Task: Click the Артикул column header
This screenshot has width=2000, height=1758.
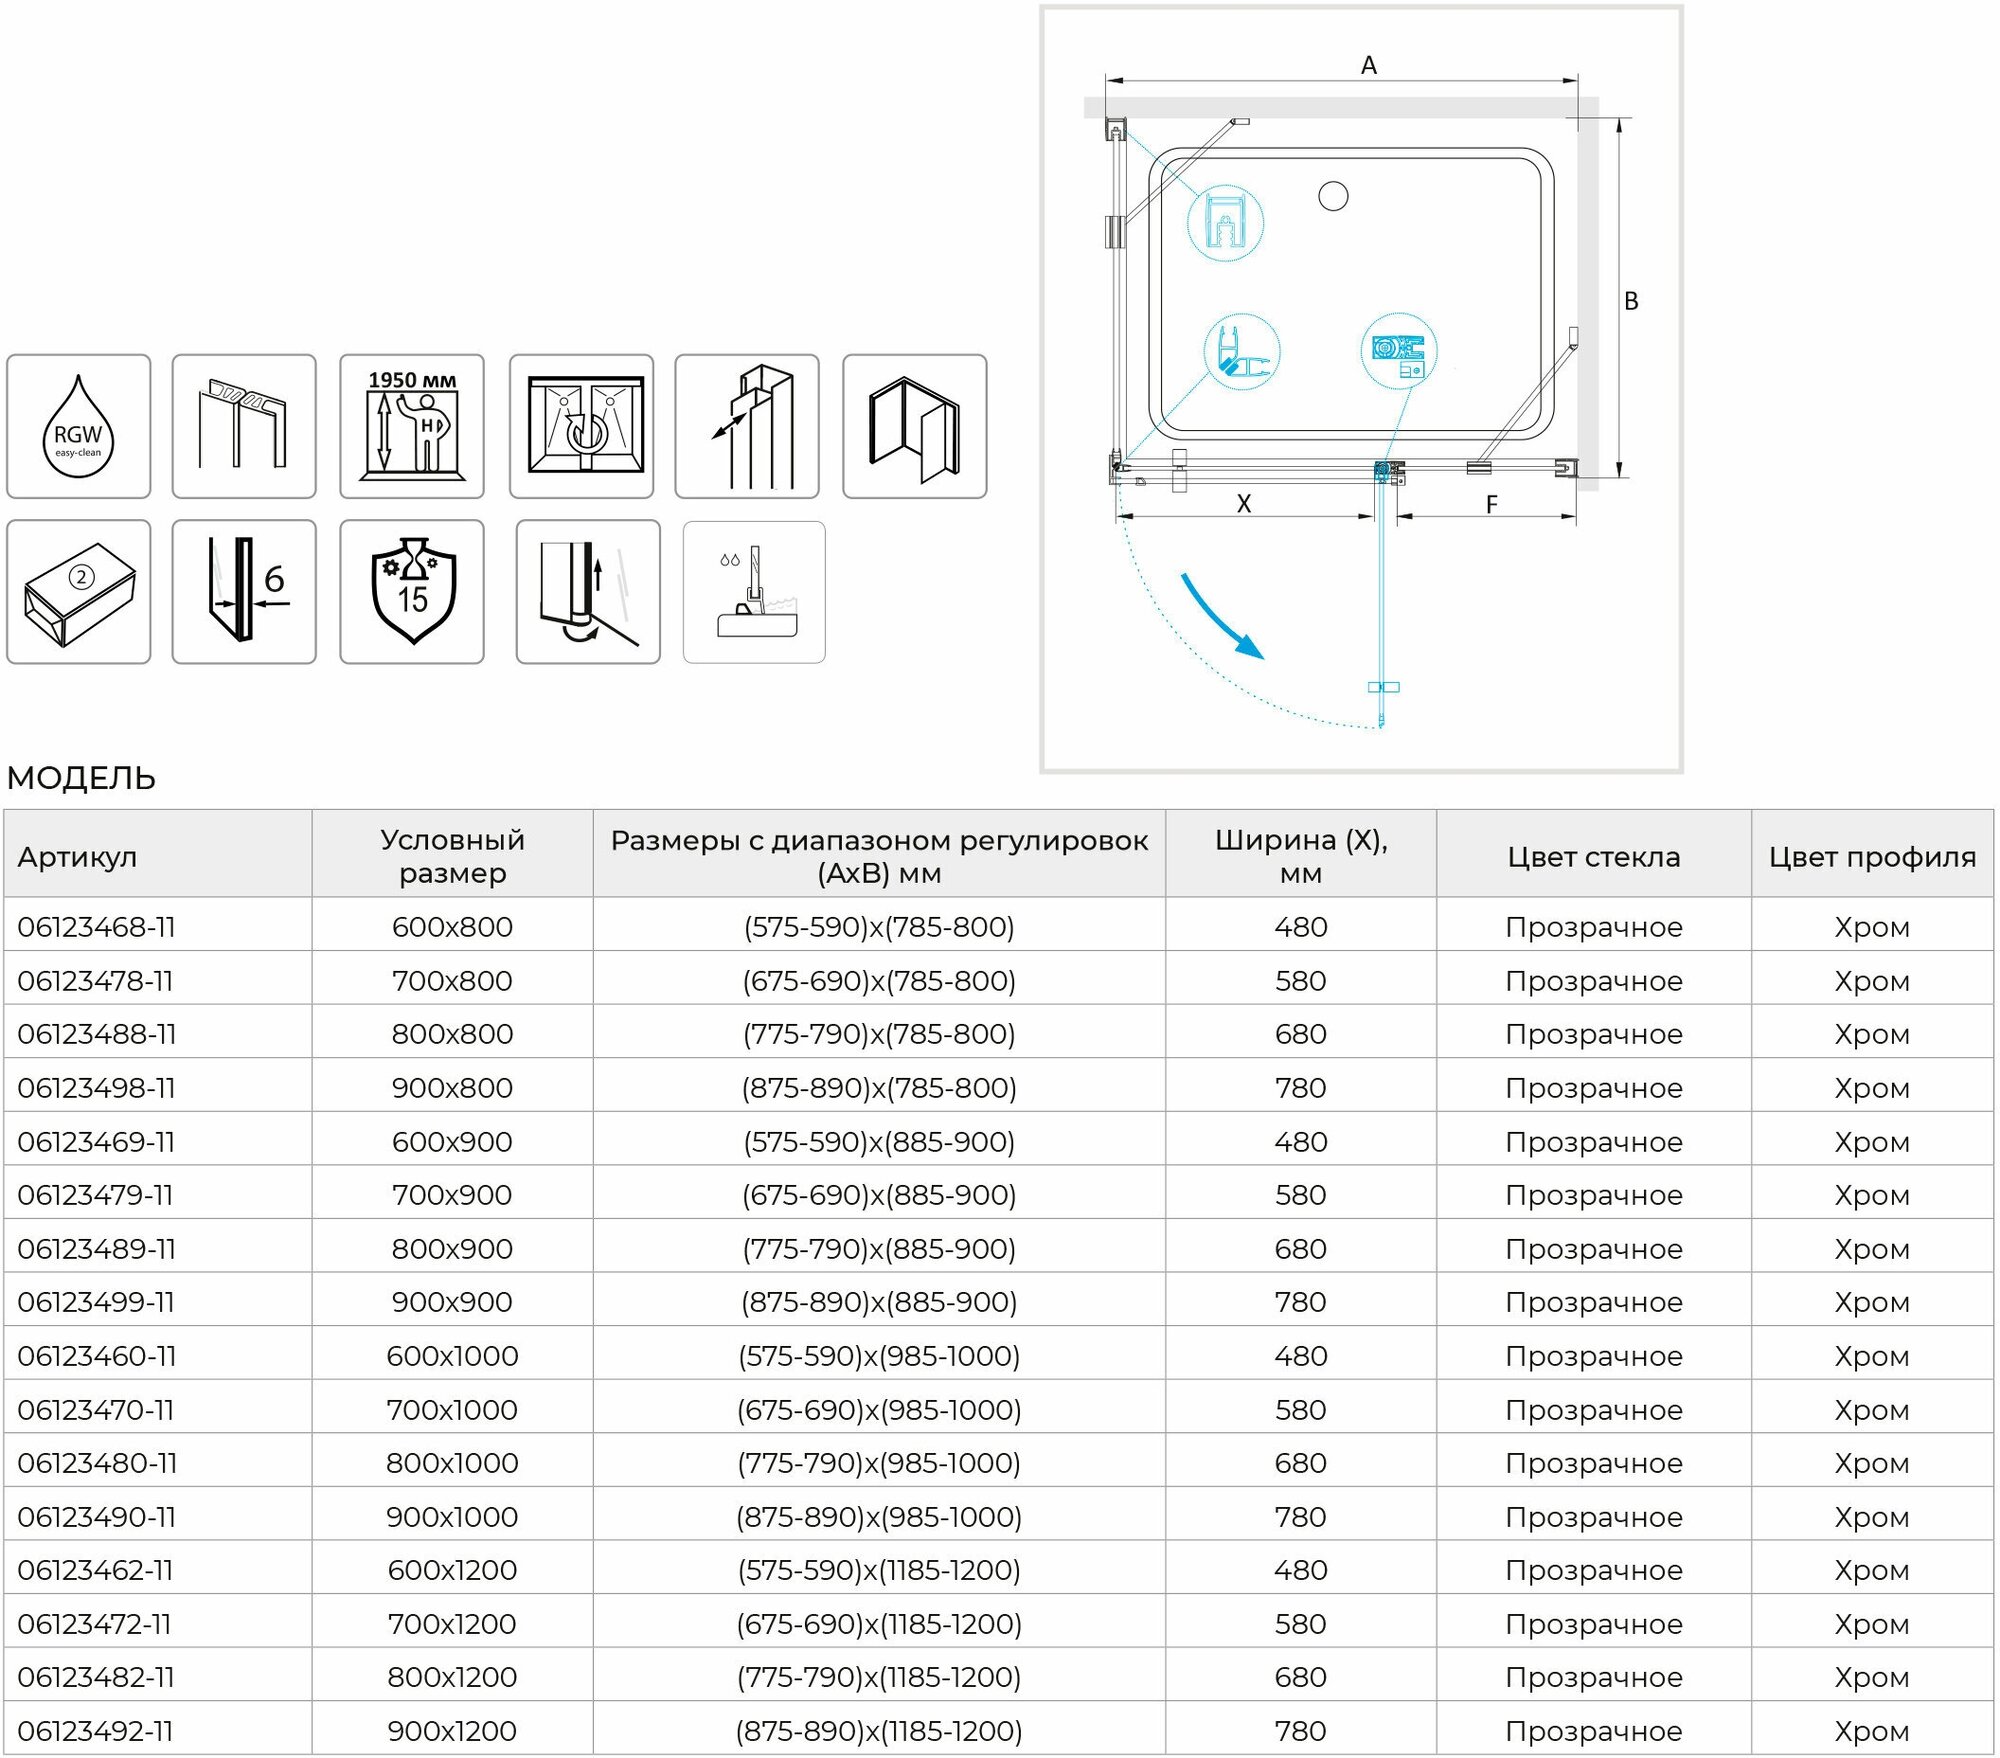Action: [x=77, y=857]
